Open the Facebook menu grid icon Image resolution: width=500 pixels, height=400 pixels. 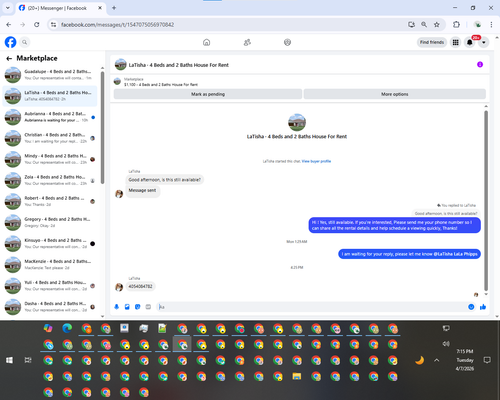pyautogui.click(x=455, y=42)
